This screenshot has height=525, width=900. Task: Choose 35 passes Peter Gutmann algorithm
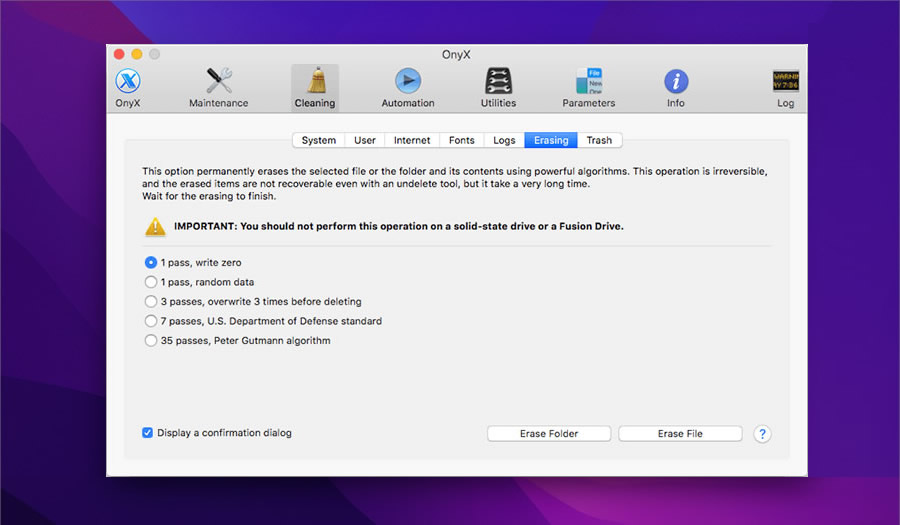pyautogui.click(x=150, y=340)
